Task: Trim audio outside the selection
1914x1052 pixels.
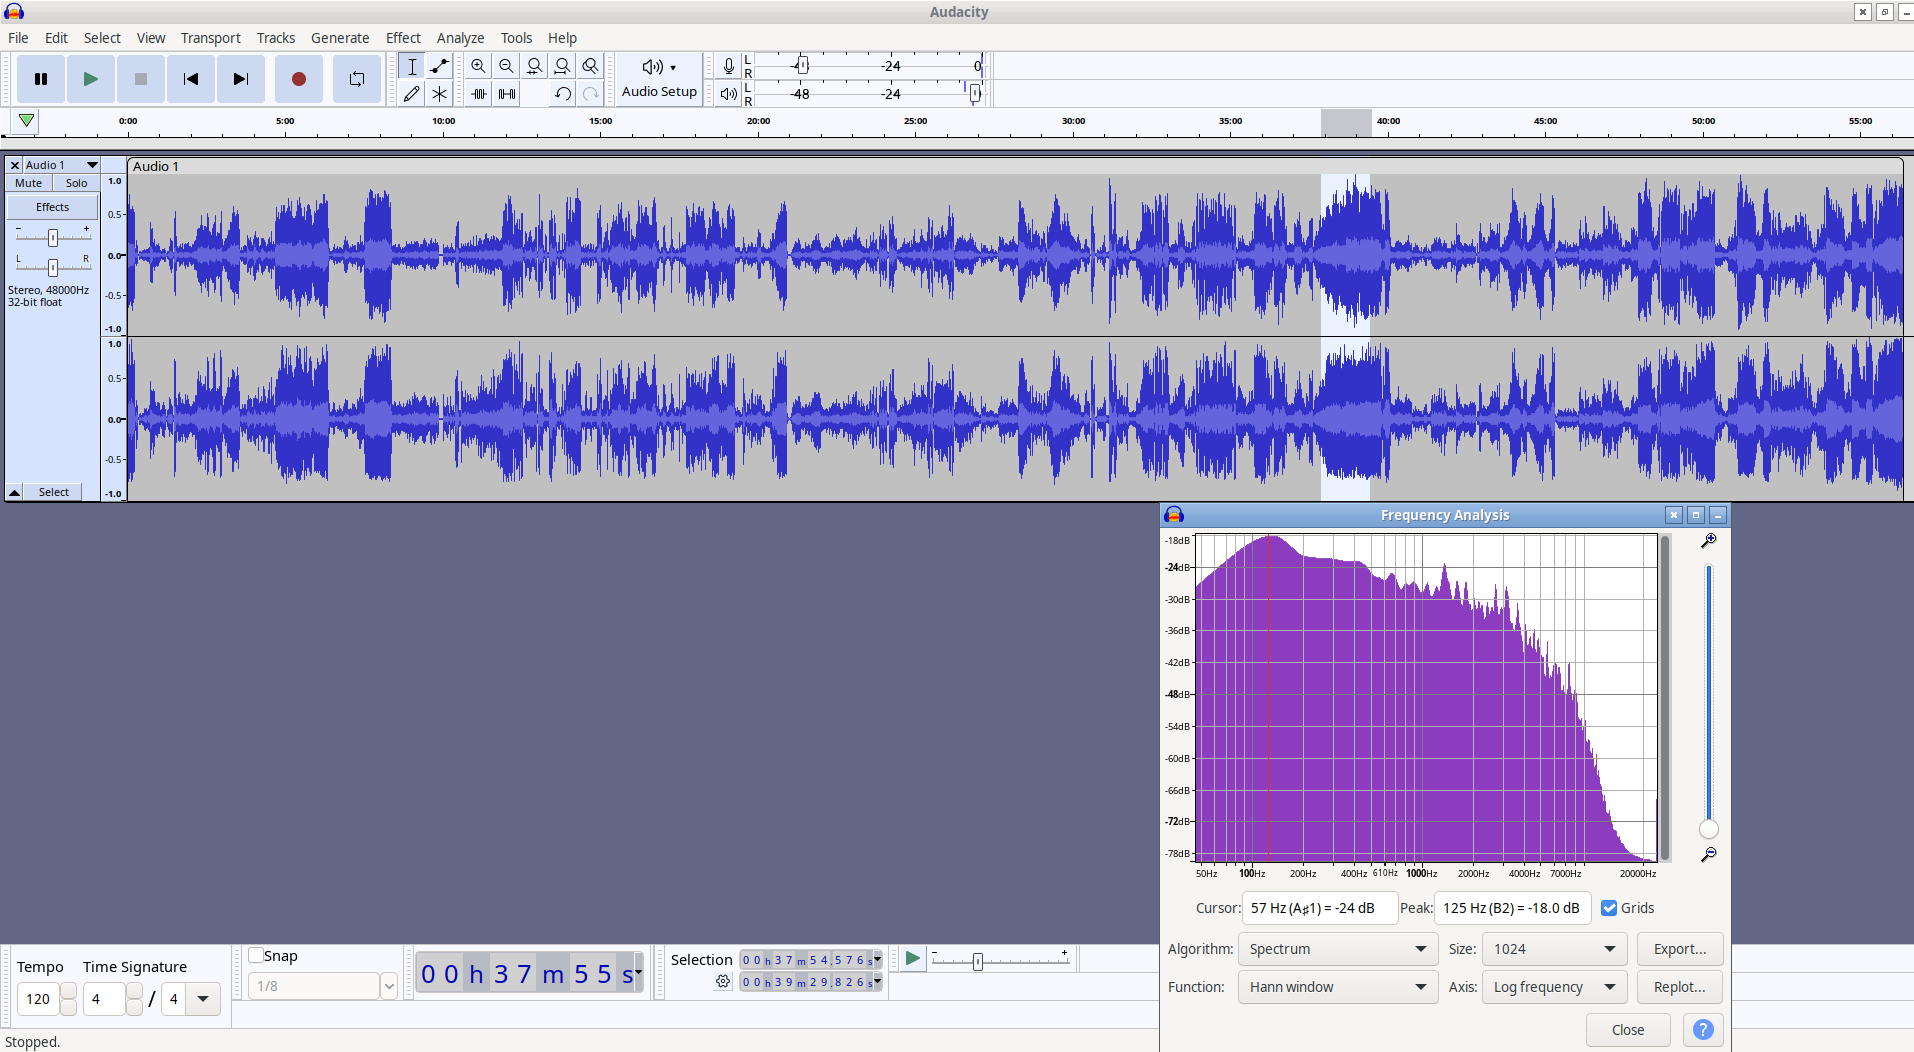Action: pyautogui.click(x=479, y=94)
